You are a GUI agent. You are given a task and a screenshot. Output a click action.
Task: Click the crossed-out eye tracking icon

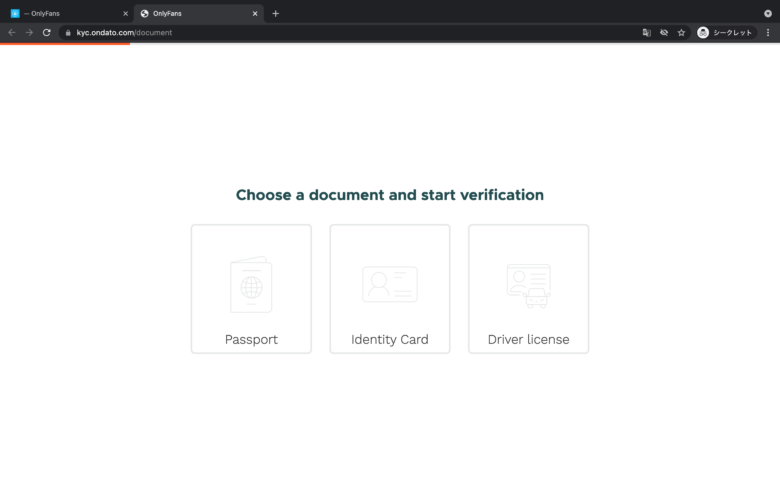[664, 32]
